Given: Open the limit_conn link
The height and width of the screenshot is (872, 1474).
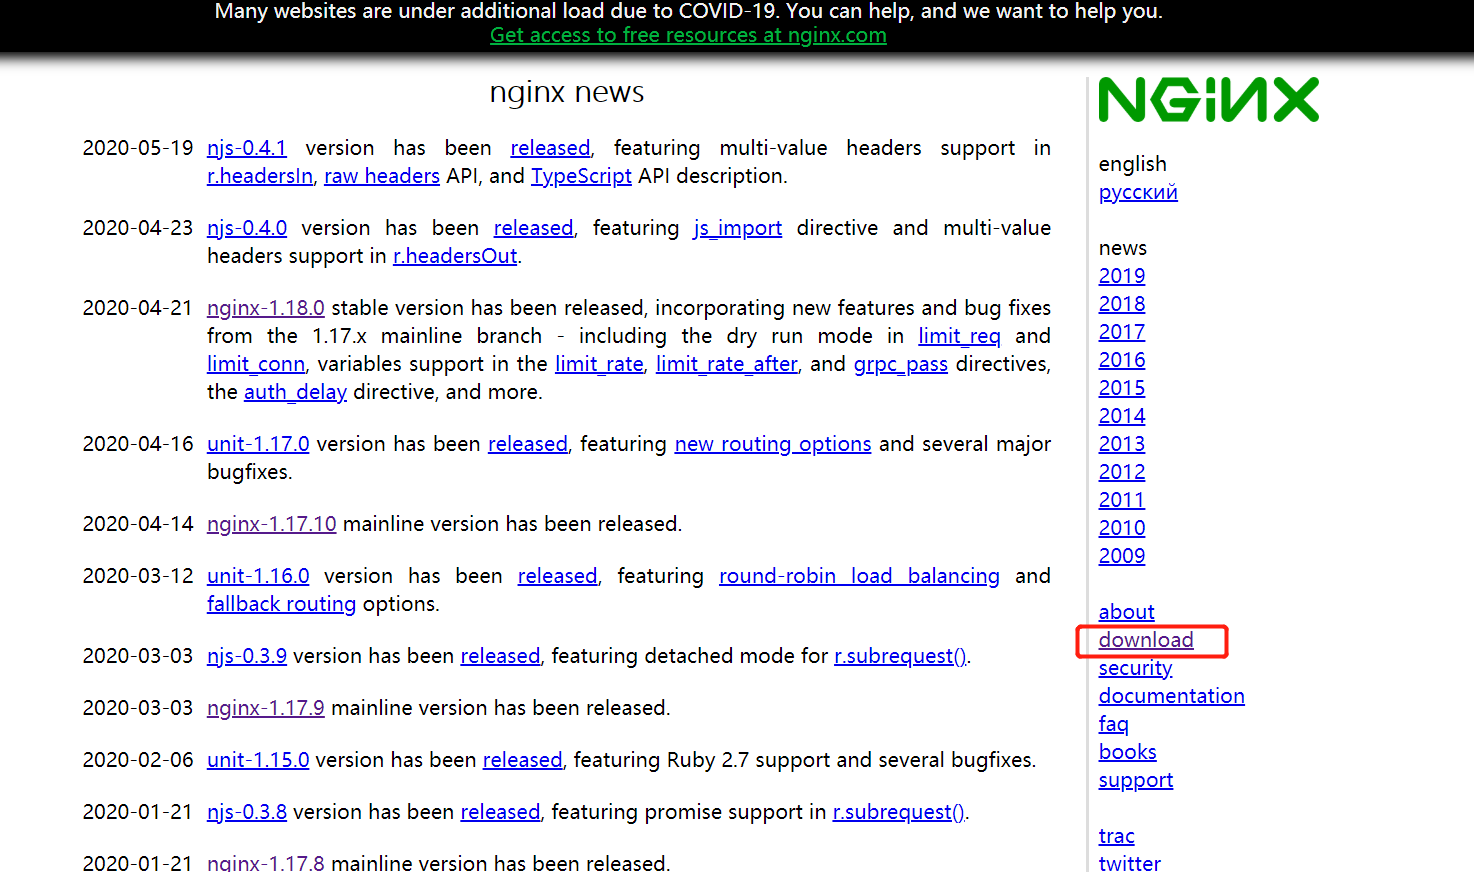Looking at the screenshot, I should pos(256,364).
